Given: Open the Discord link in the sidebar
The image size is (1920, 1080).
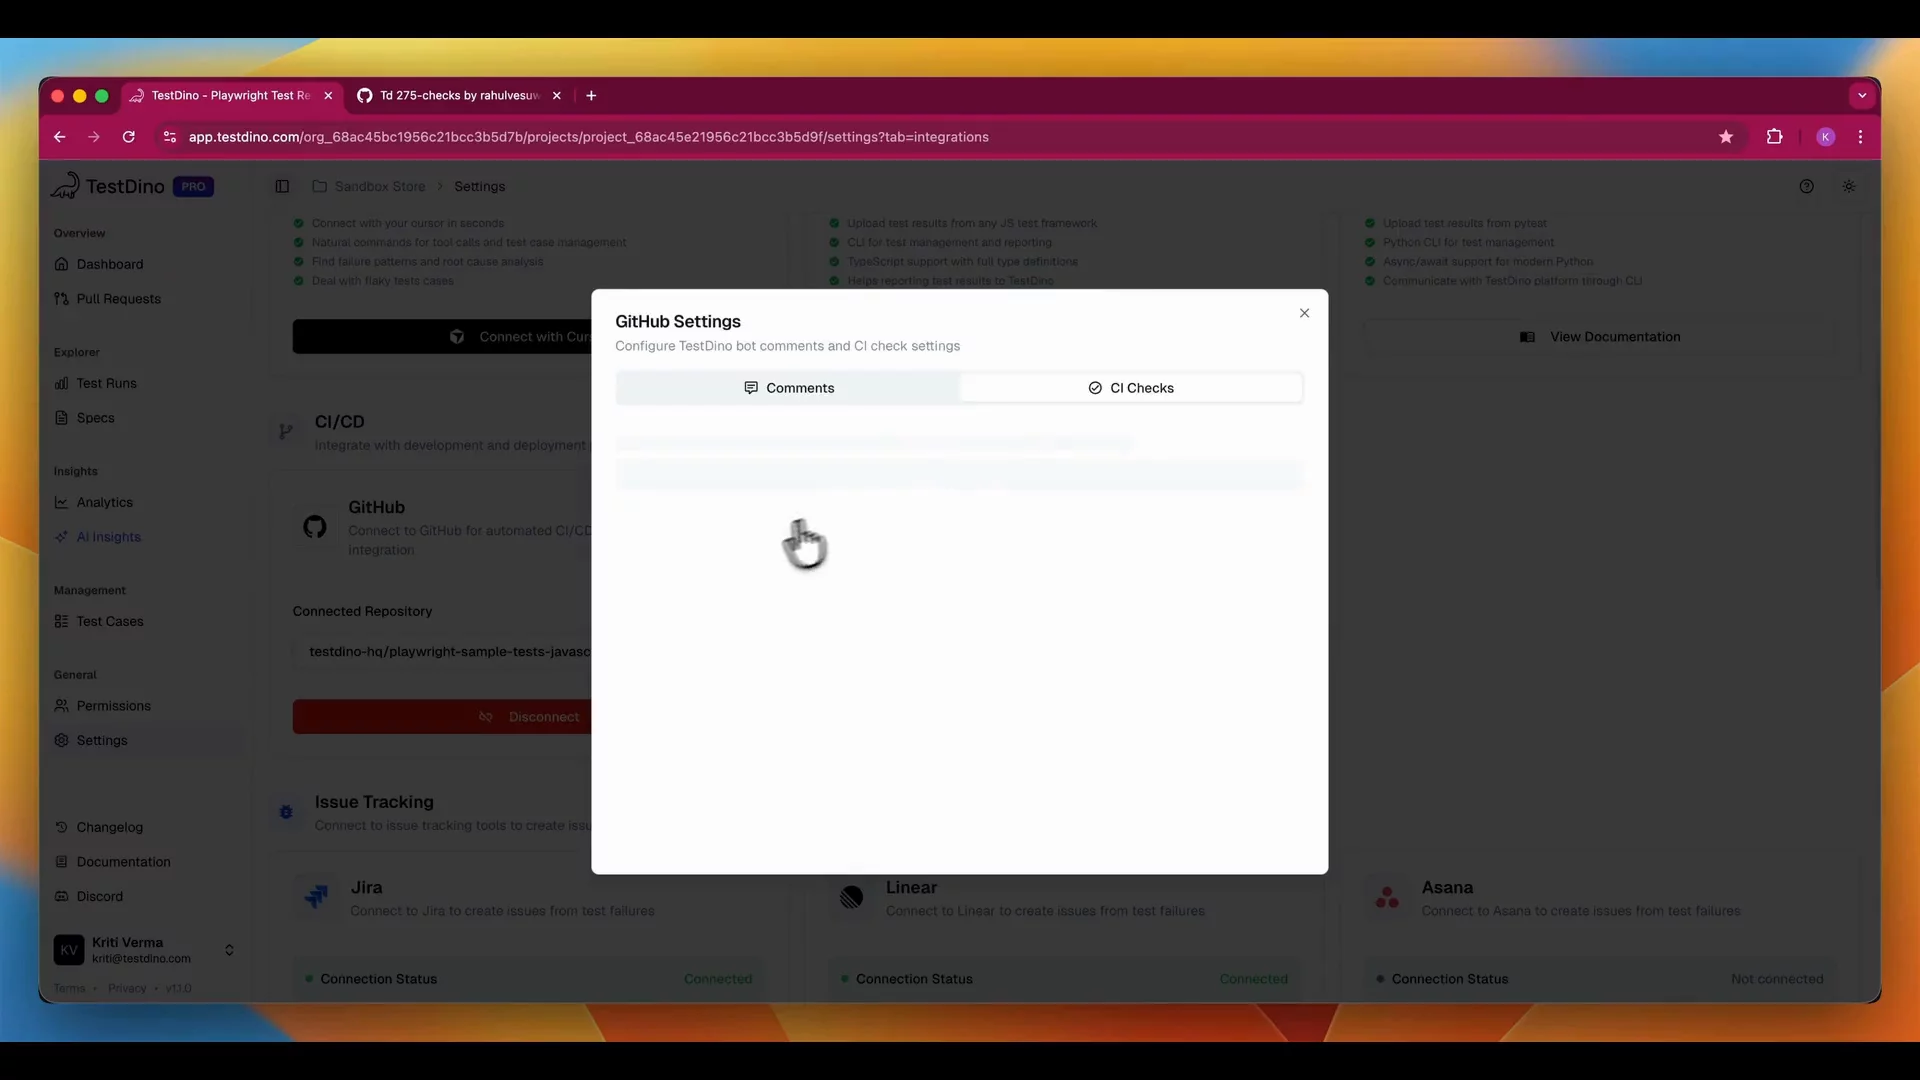Looking at the screenshot, I should [100, 896].
